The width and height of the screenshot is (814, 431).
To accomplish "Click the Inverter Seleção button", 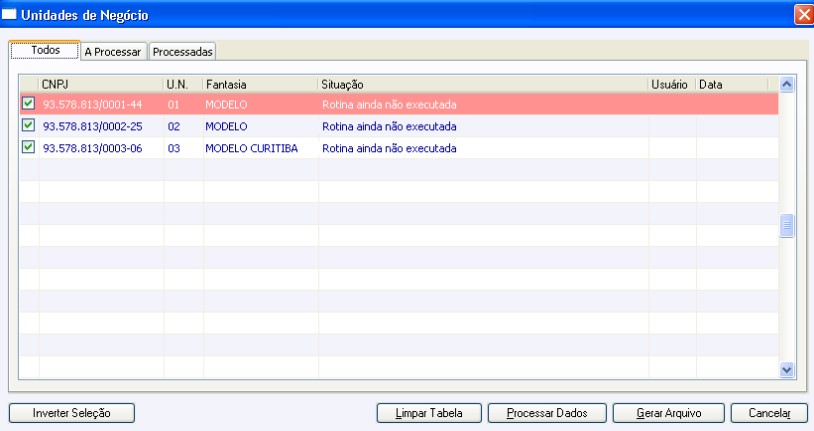I will [x=72, y=413].
